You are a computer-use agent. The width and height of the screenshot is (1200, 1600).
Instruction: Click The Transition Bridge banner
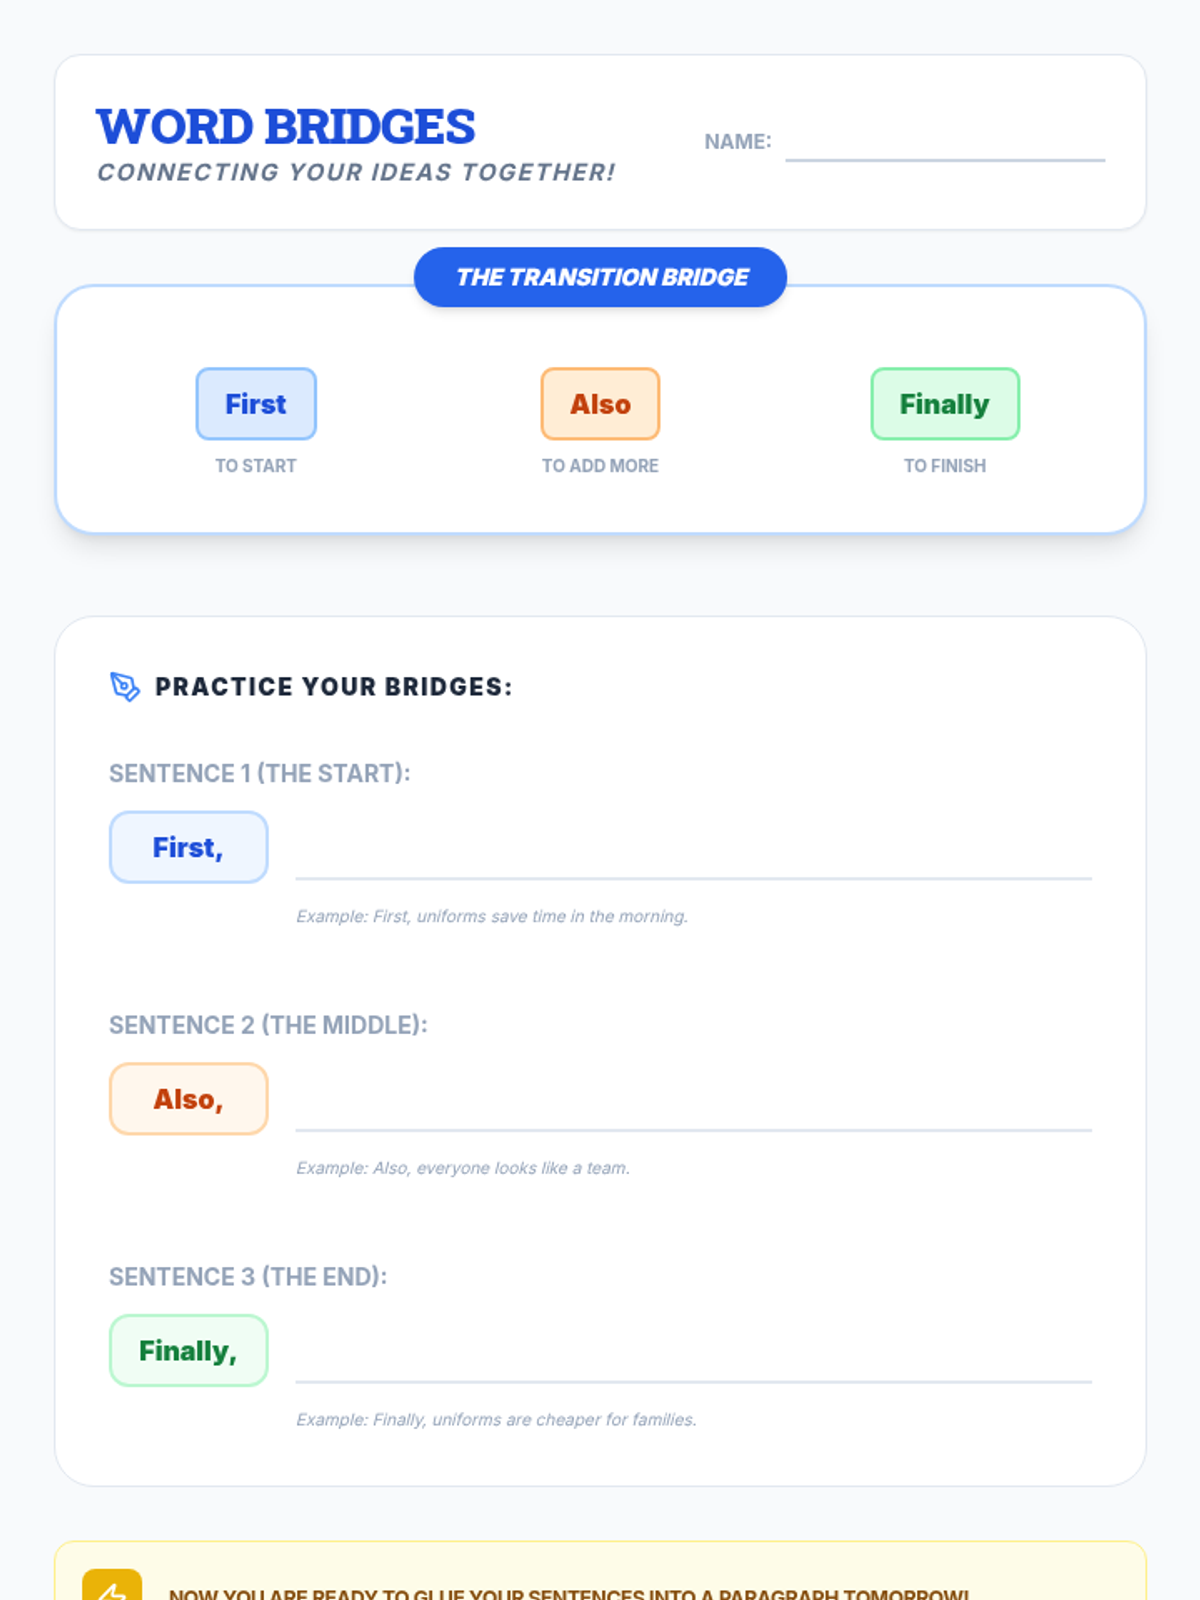click(600, 277)
